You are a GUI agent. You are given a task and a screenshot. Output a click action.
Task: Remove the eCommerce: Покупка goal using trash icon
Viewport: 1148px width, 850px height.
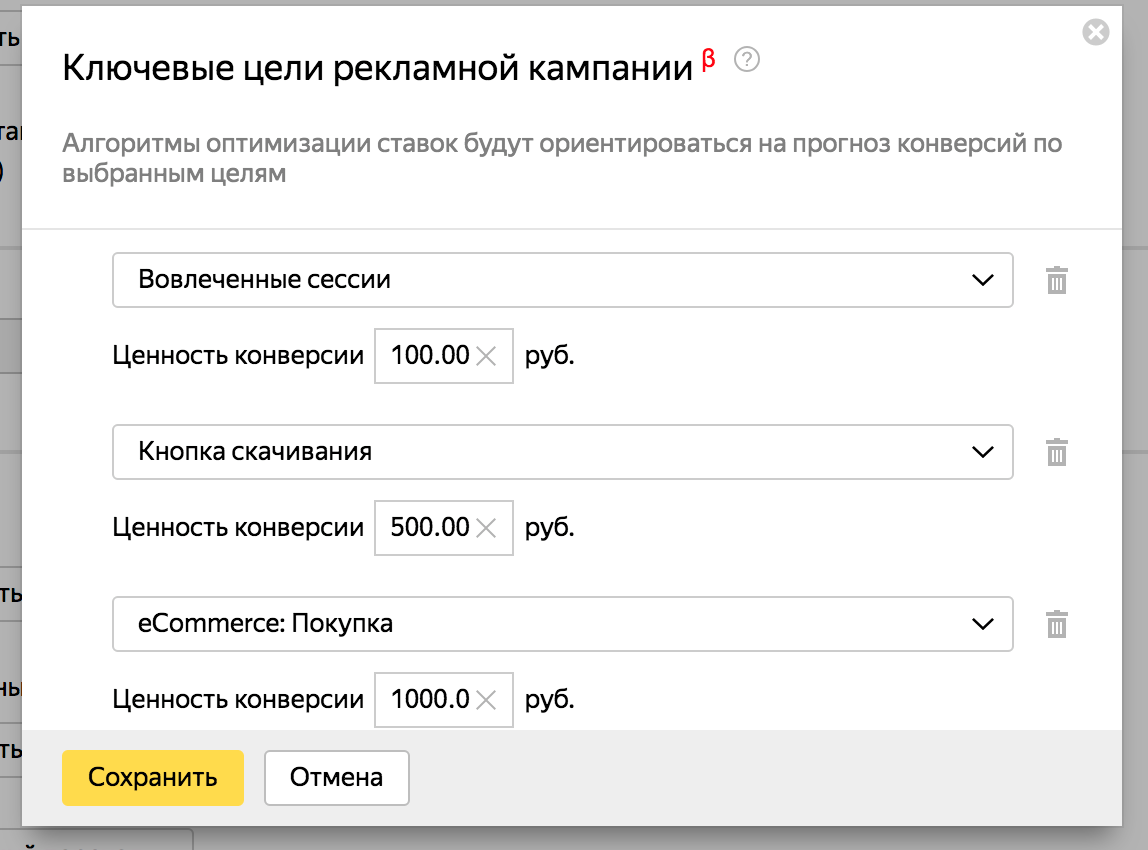[1057, 624]
